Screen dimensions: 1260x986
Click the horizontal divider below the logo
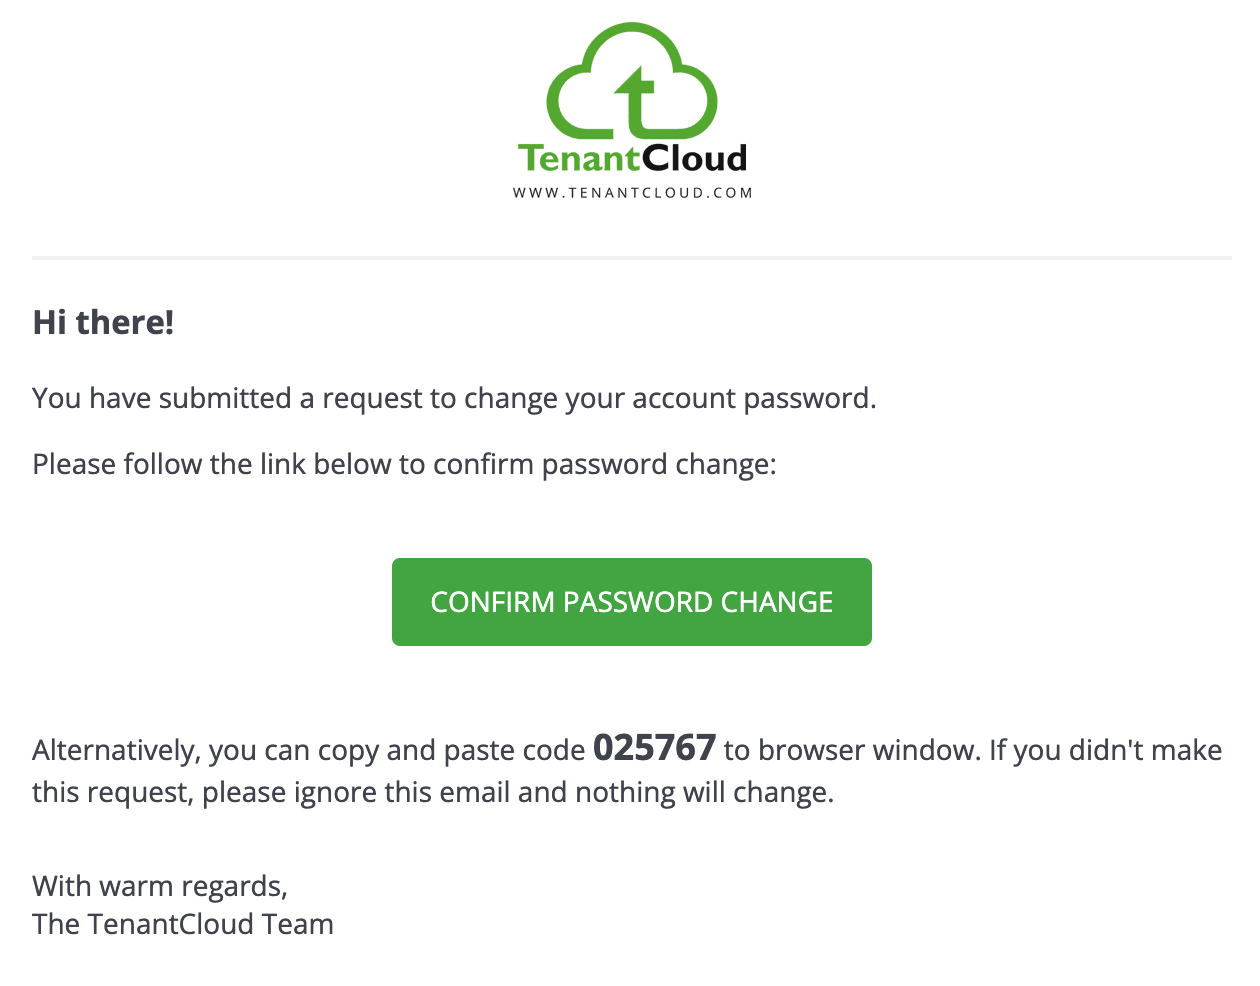(x=632, y=258)
